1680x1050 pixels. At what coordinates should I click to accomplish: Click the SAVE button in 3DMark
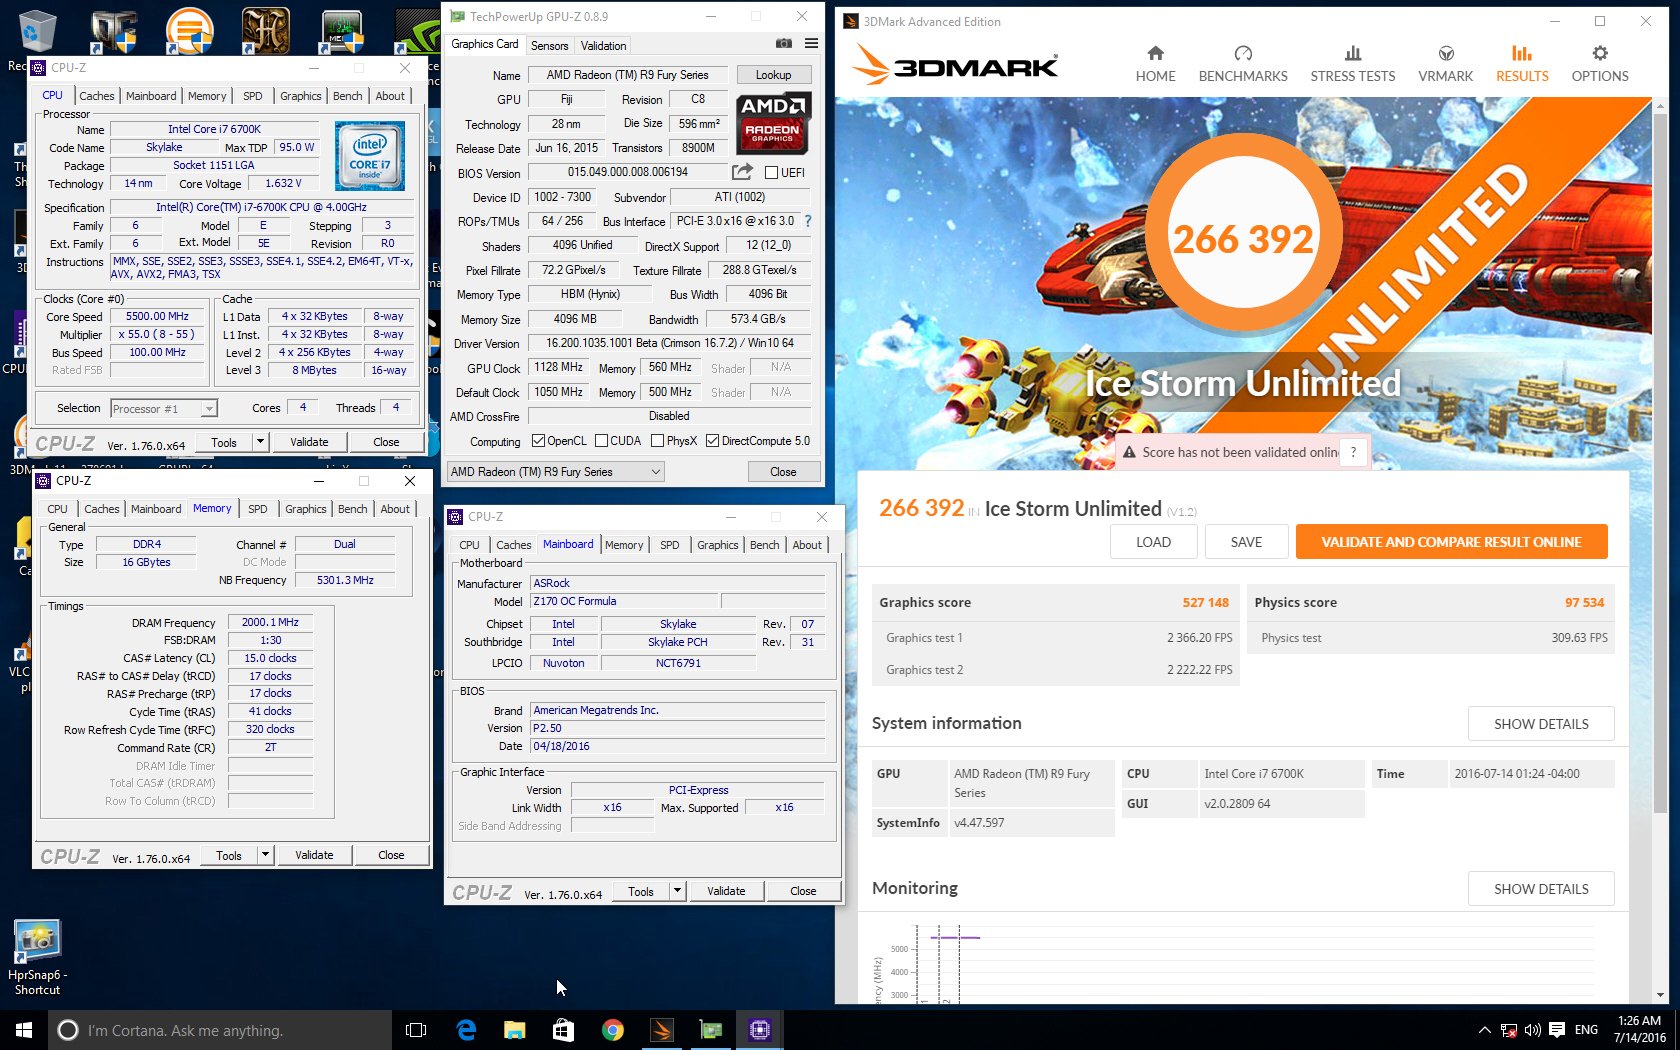(1246, 542)
